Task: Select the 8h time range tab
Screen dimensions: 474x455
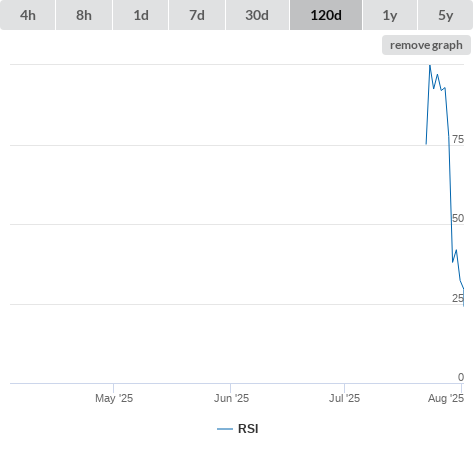Action: [x=84, y=15]
